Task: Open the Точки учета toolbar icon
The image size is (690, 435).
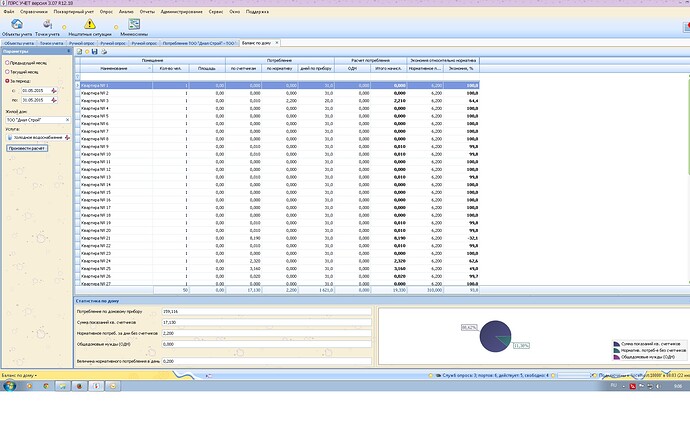Action: [x=47, y=27]
